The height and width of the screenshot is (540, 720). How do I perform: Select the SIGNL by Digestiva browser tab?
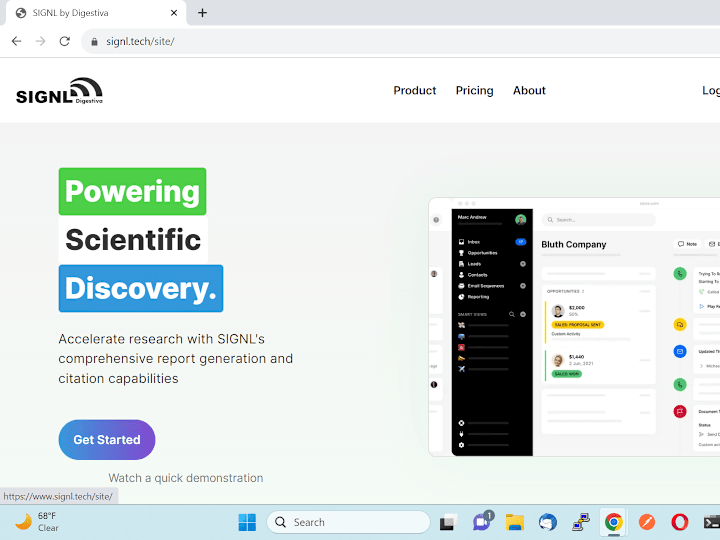[x=96, y=13]
